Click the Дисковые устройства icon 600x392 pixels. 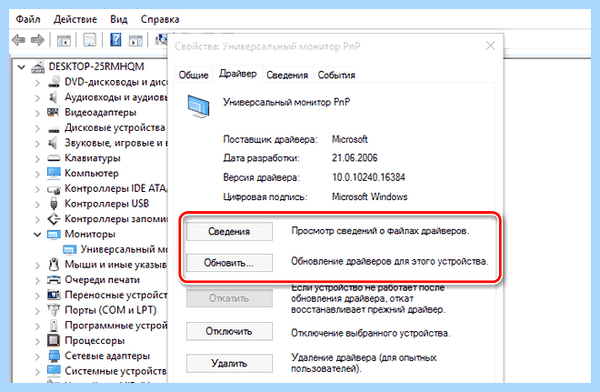coord(54,129)
